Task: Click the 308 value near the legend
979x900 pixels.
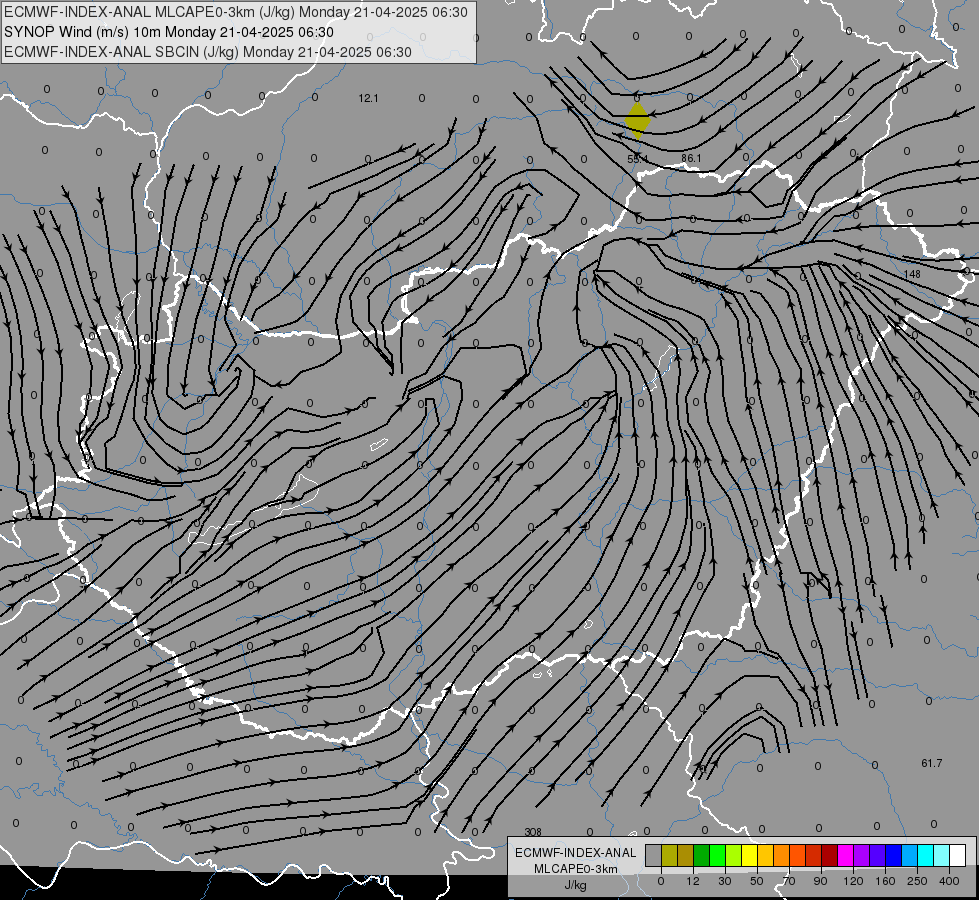Action: point(533,832)
